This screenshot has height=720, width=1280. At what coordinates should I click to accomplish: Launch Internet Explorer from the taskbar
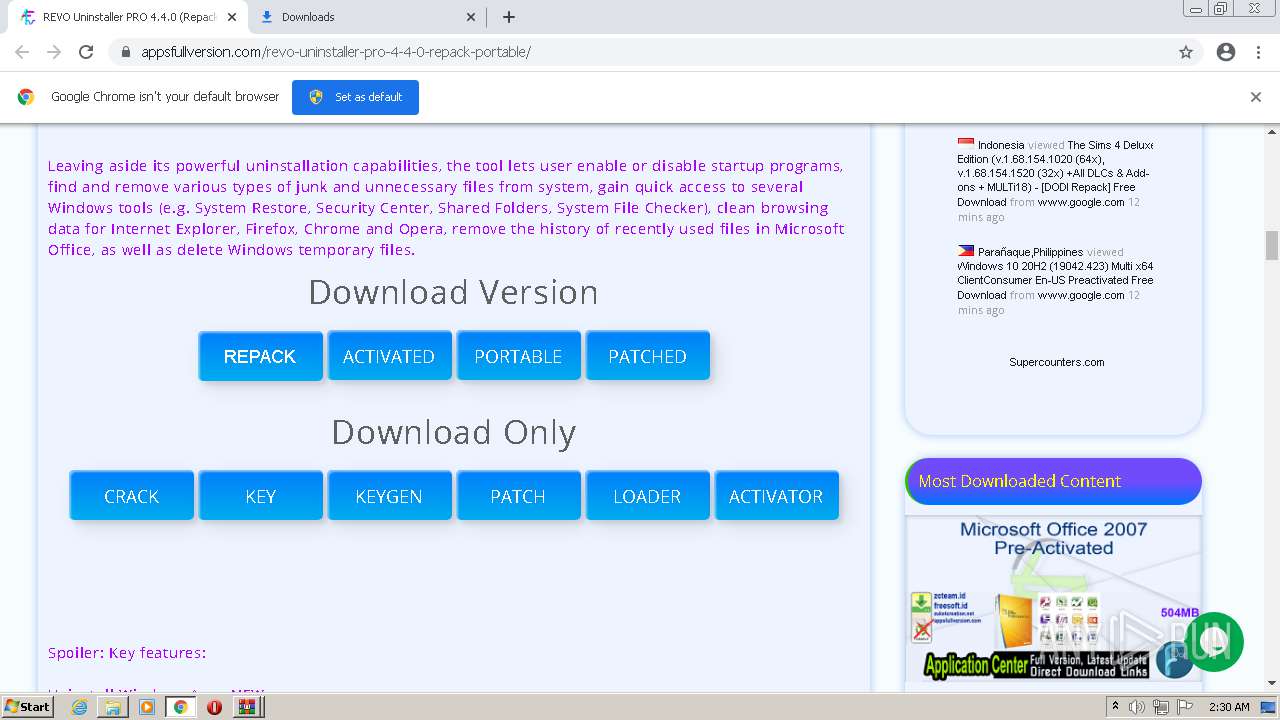click(x=80, y=707)
